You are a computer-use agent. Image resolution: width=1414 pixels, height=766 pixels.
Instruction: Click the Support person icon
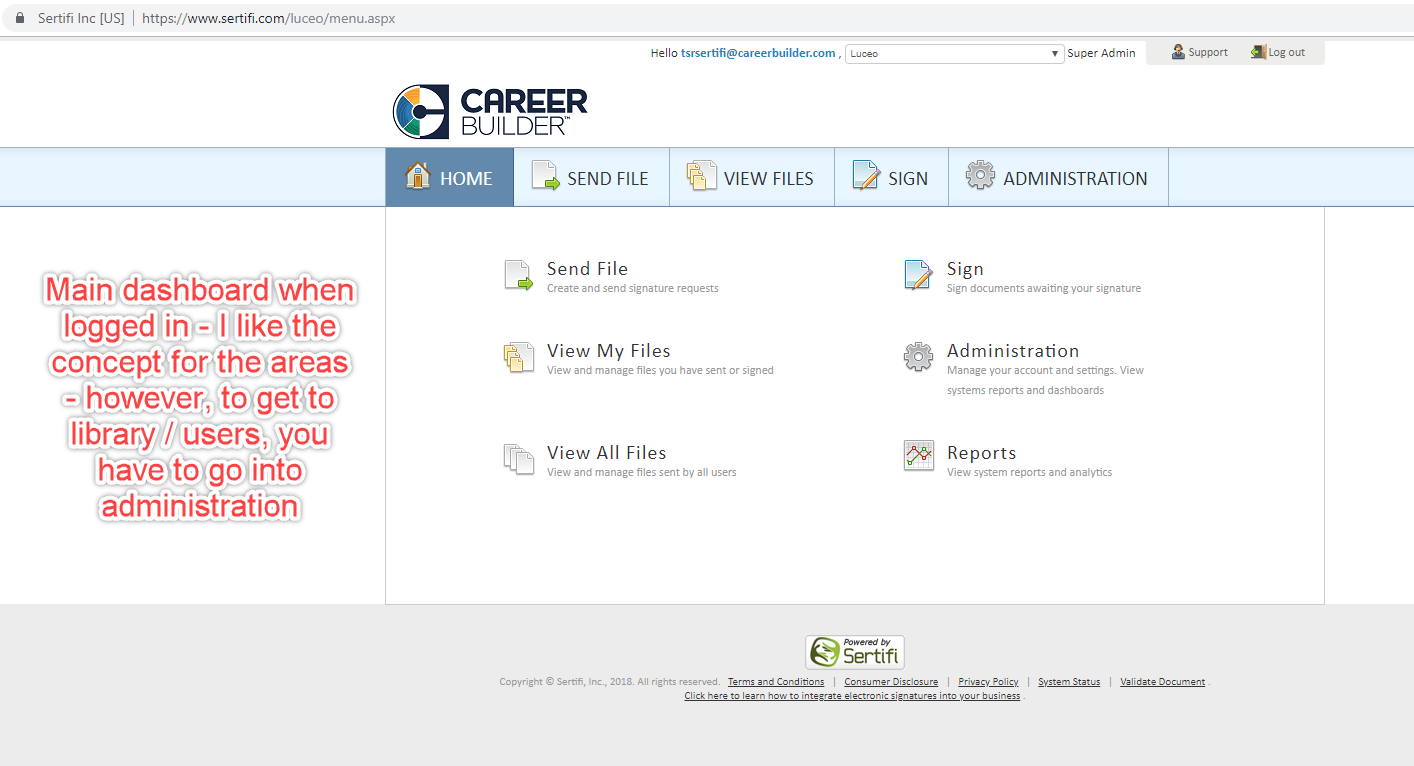click(x=1179, y=52)
